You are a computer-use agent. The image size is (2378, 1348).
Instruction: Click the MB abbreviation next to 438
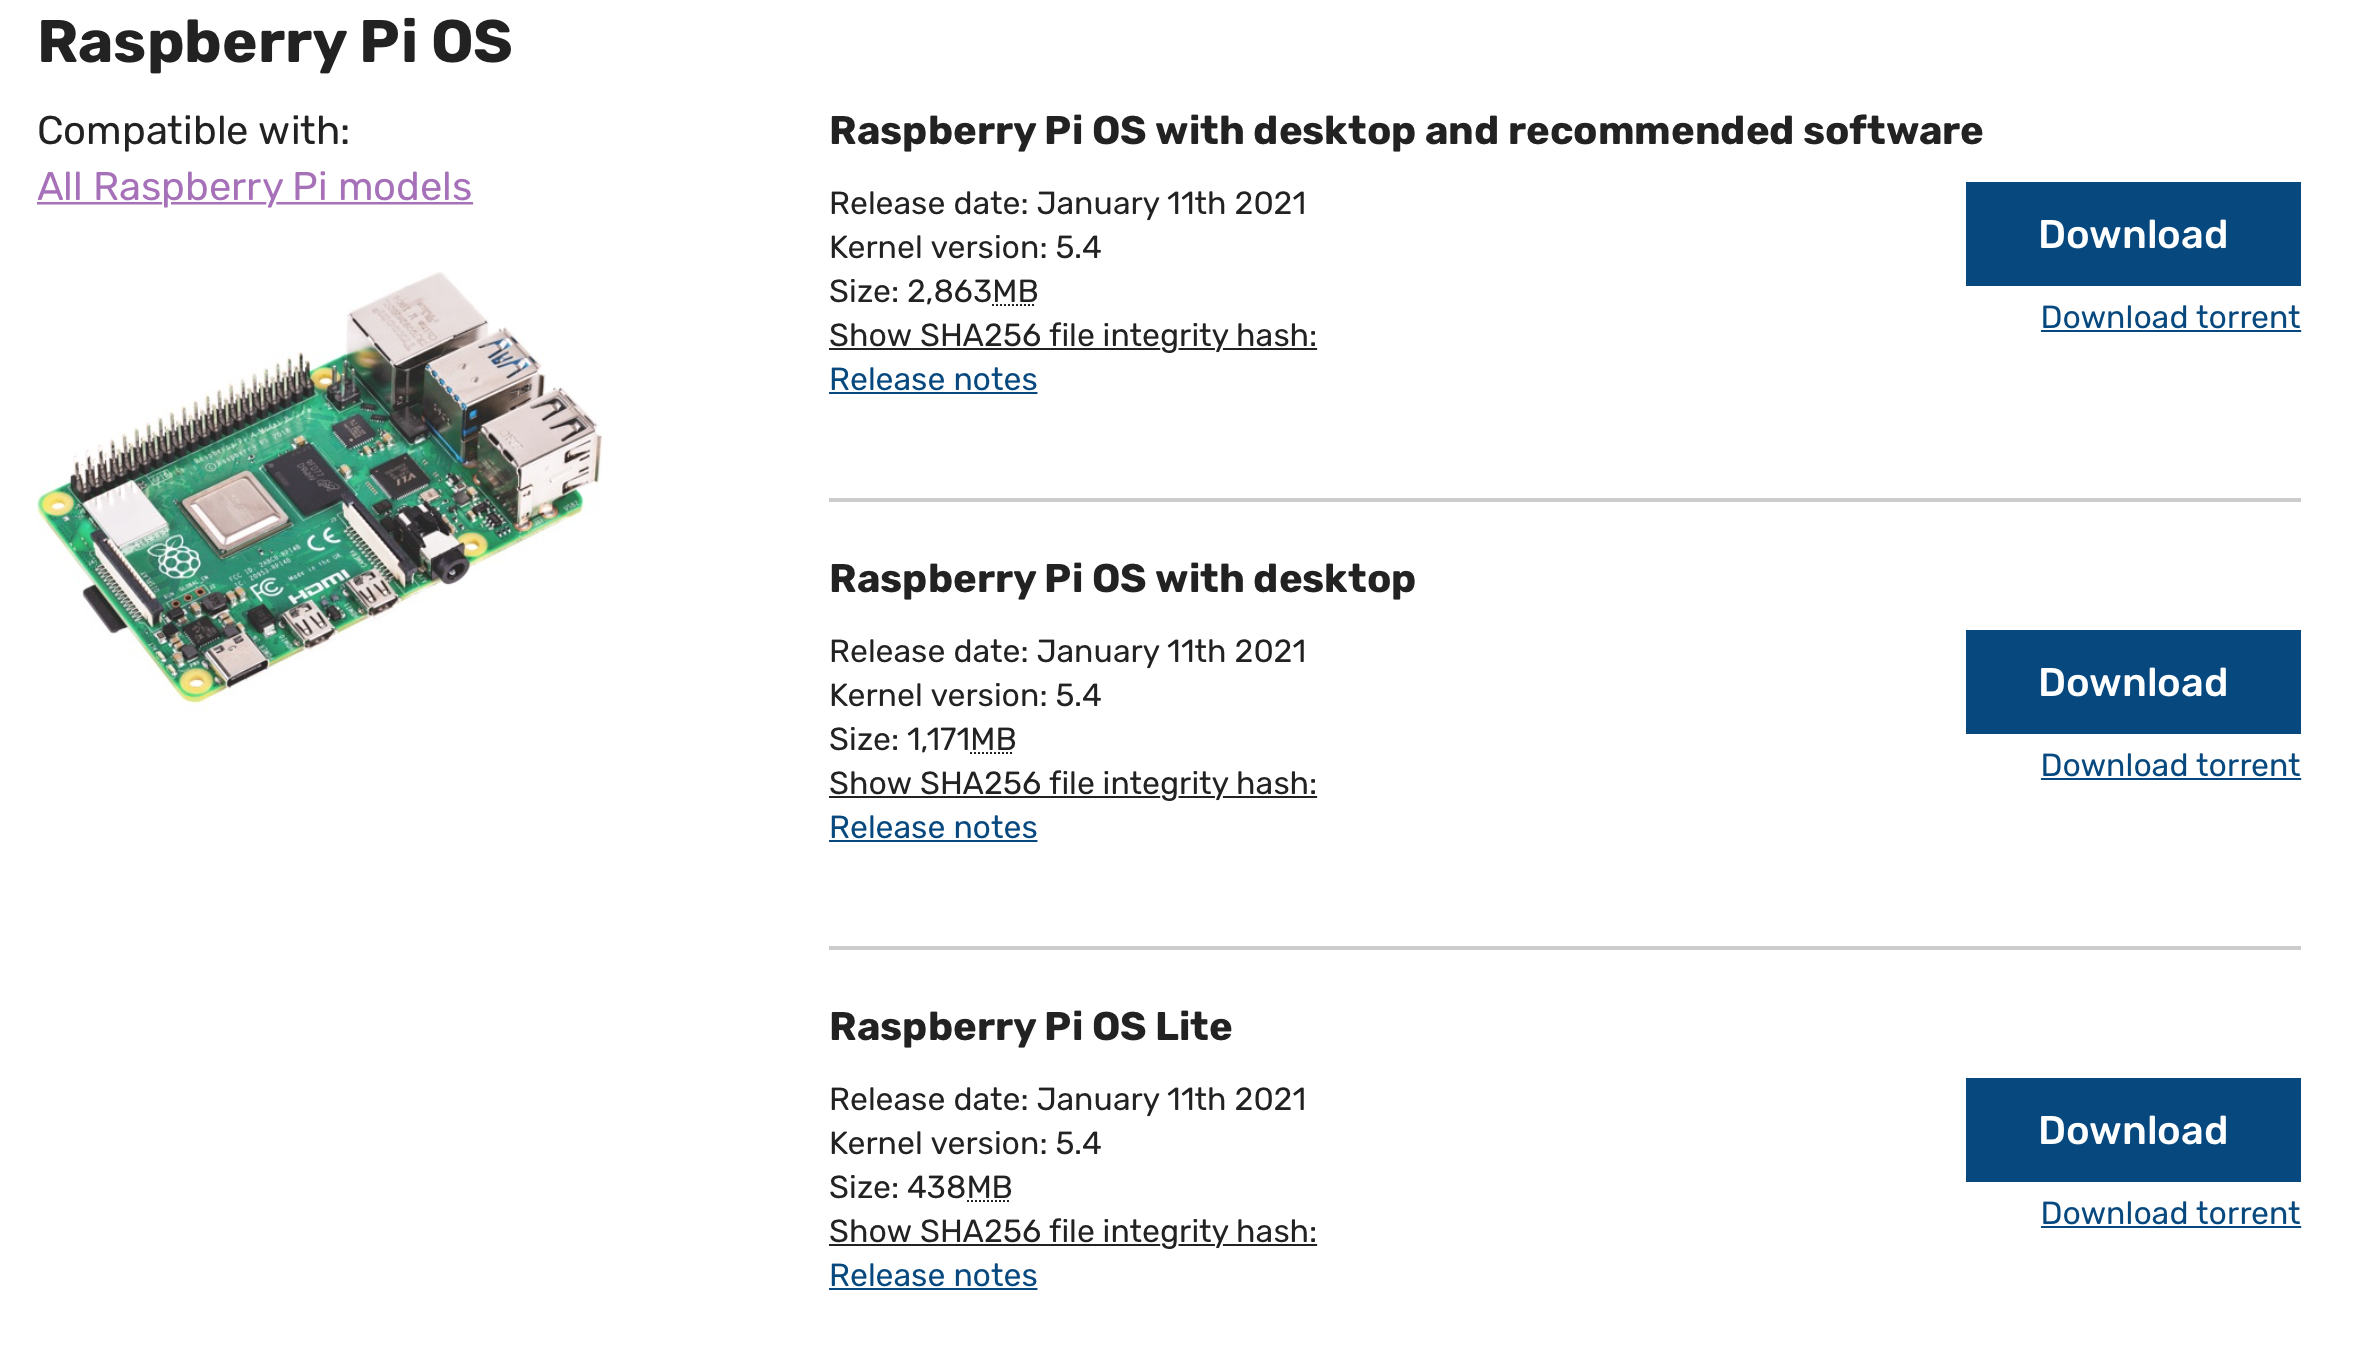click(989, 1187)
